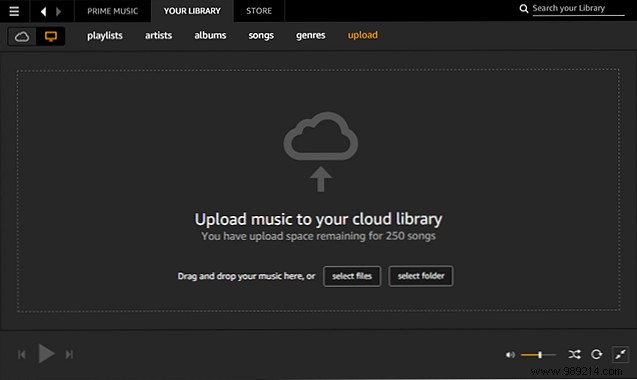Show artists in the library
This screenshot has width=637, height=380.
point(158,35)
